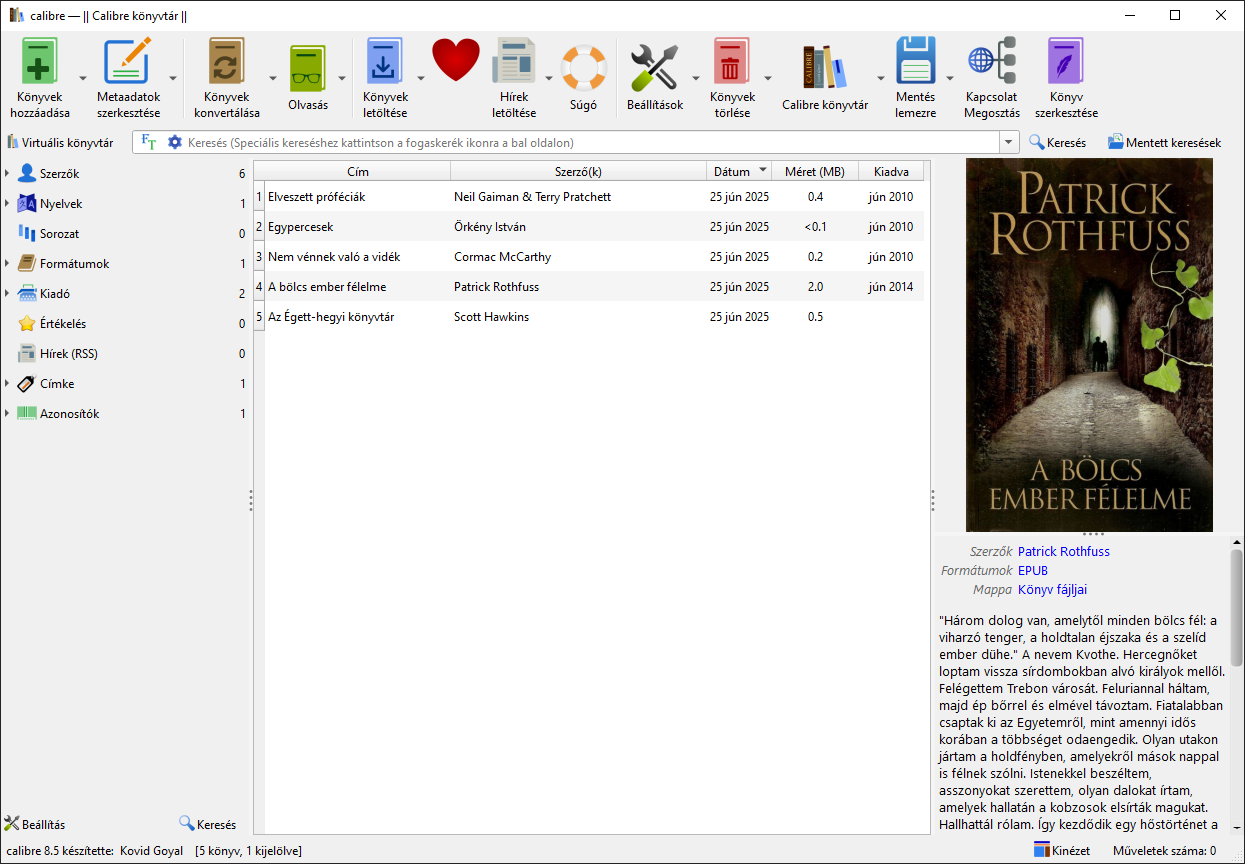The image size is (1245, 864).
Task: Click the red heart donate icon
Action: [x=456, y=62]
